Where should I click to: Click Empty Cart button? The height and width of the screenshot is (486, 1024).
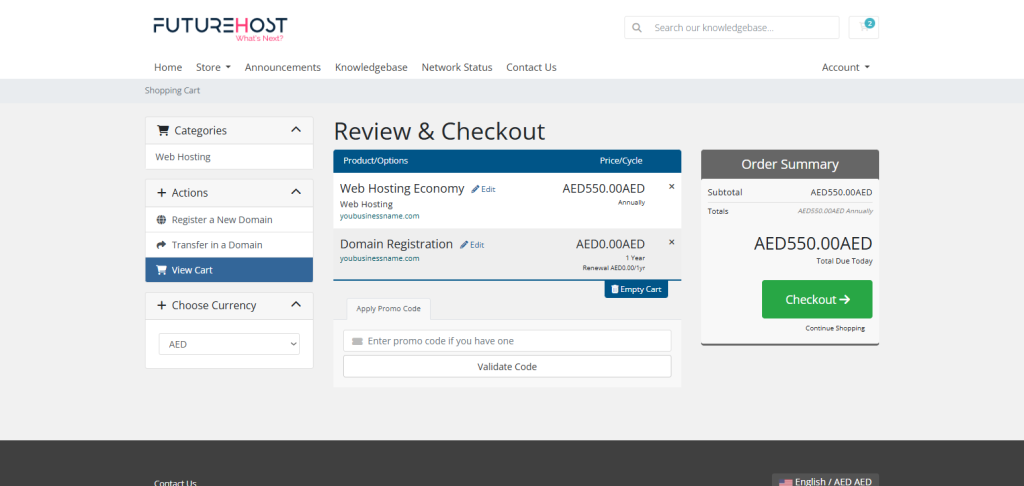636,289
